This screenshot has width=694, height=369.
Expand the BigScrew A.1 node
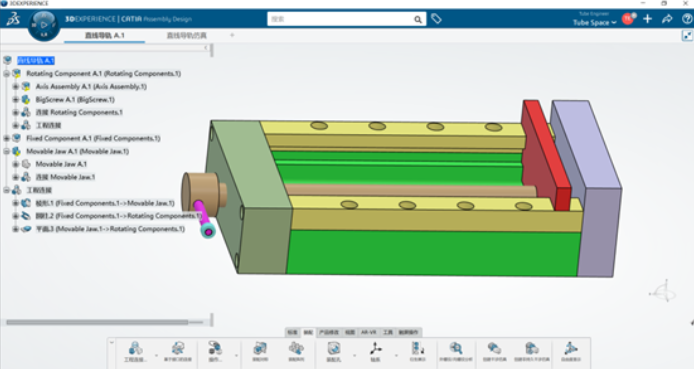[15, 99]
